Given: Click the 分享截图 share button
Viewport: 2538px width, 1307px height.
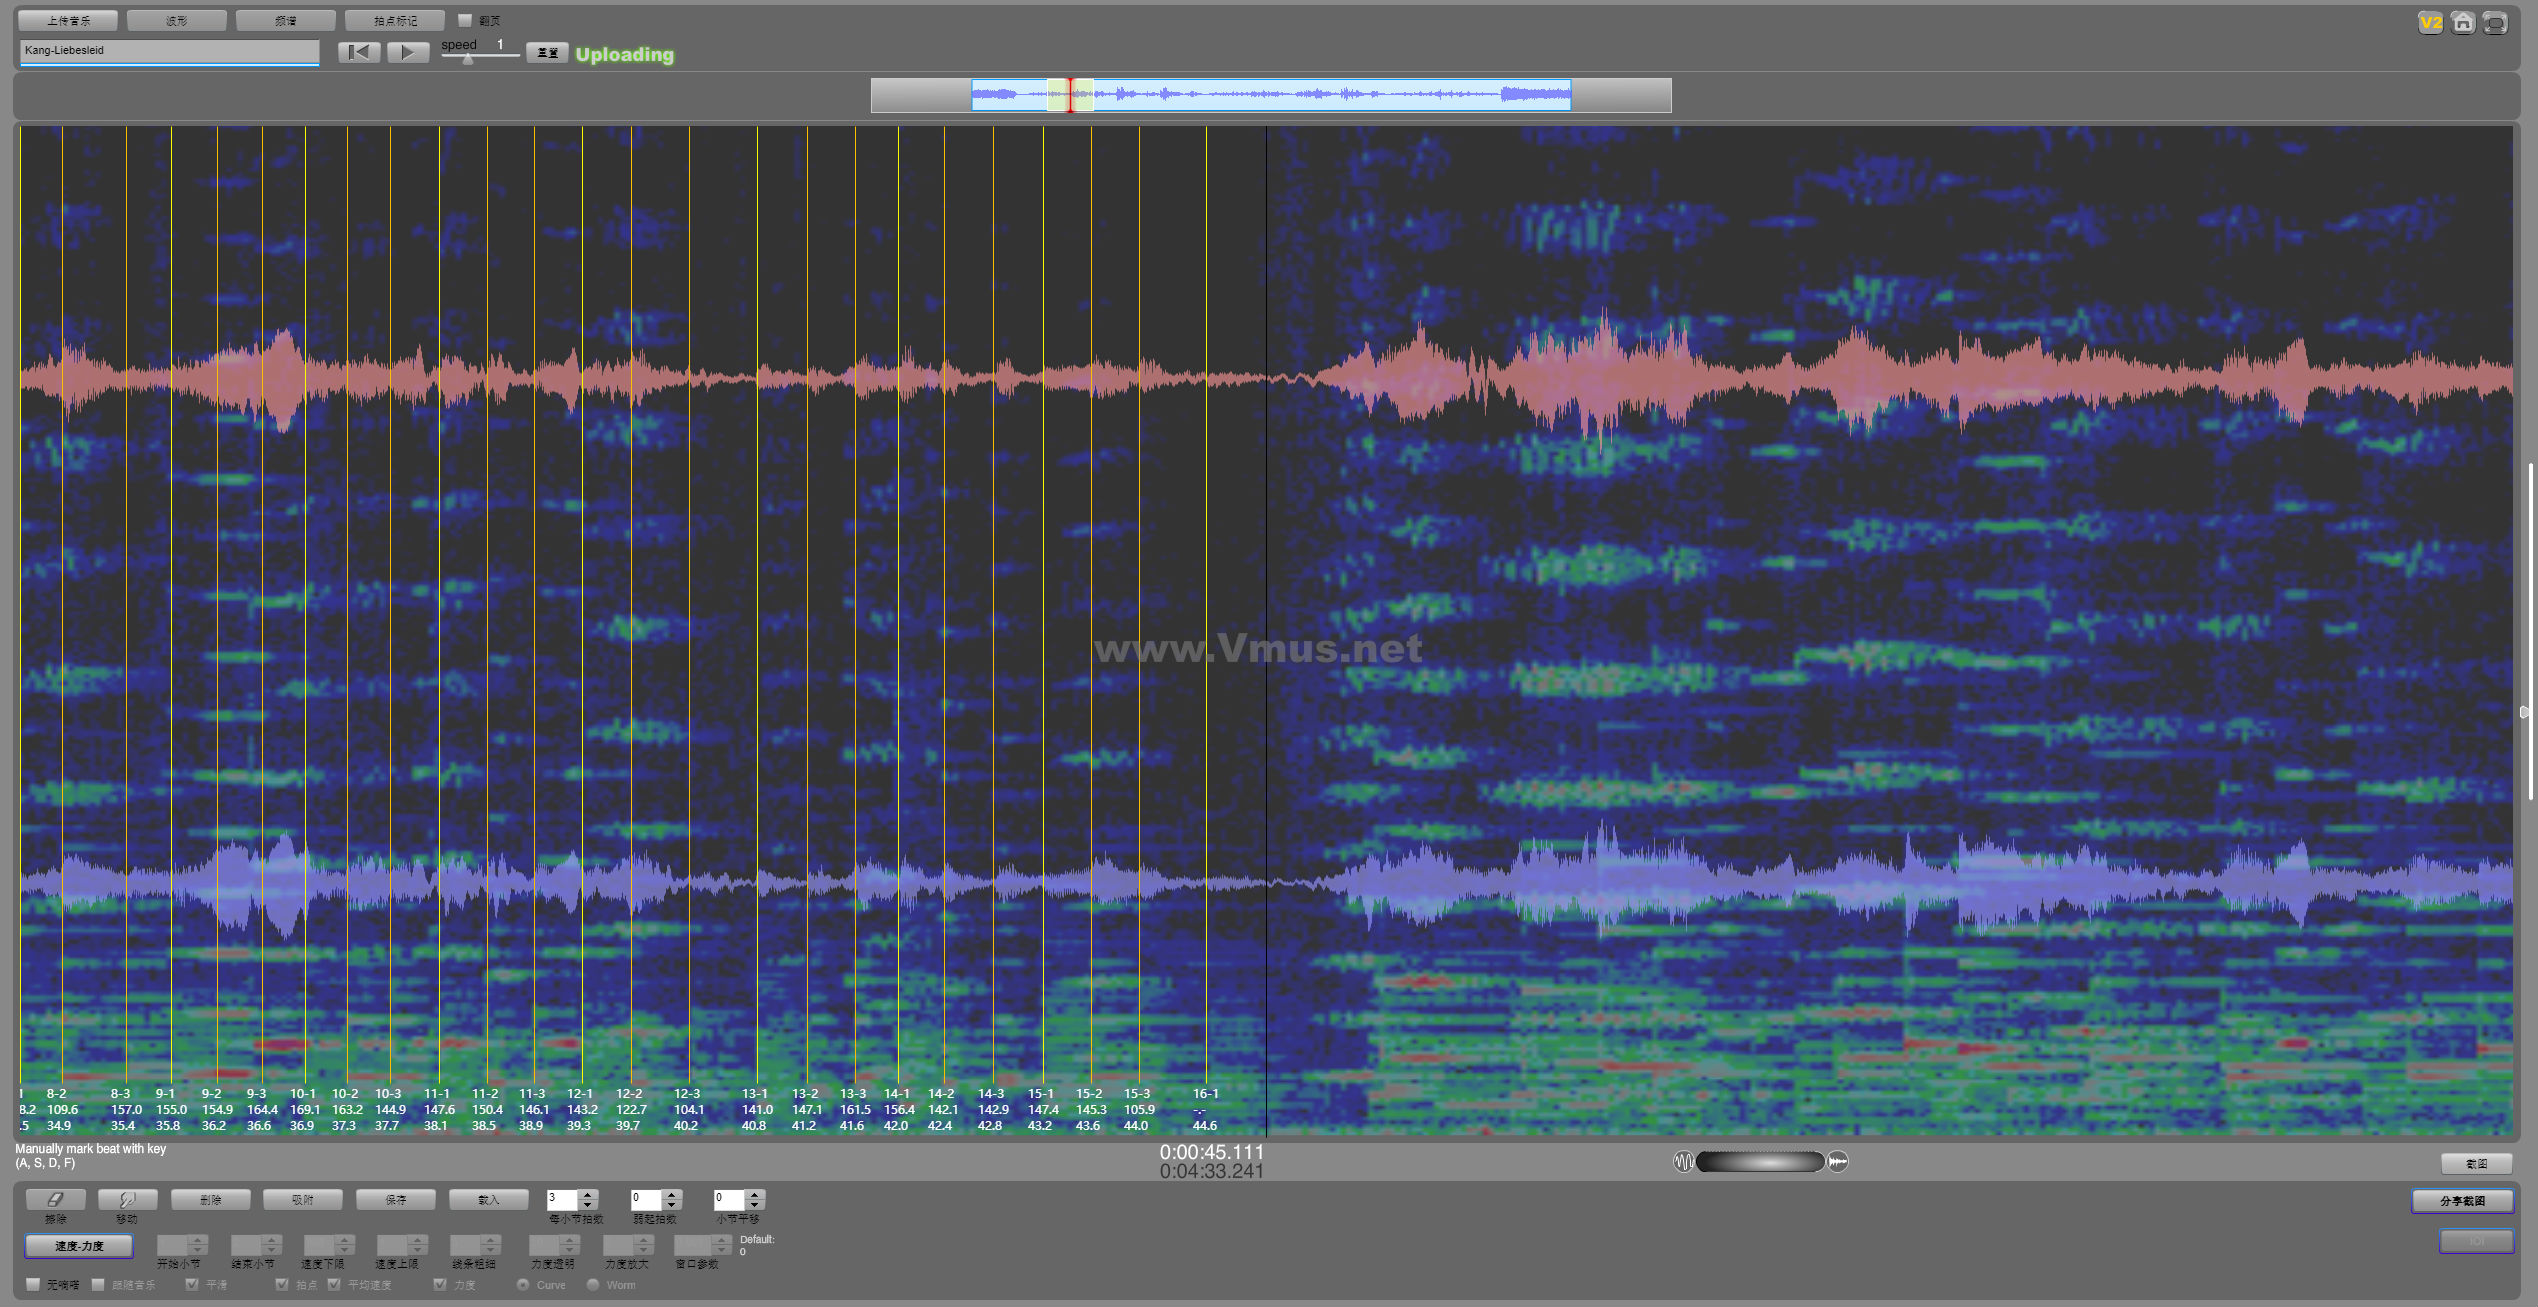Looking at the screenshot, I should (2462, 1200).
